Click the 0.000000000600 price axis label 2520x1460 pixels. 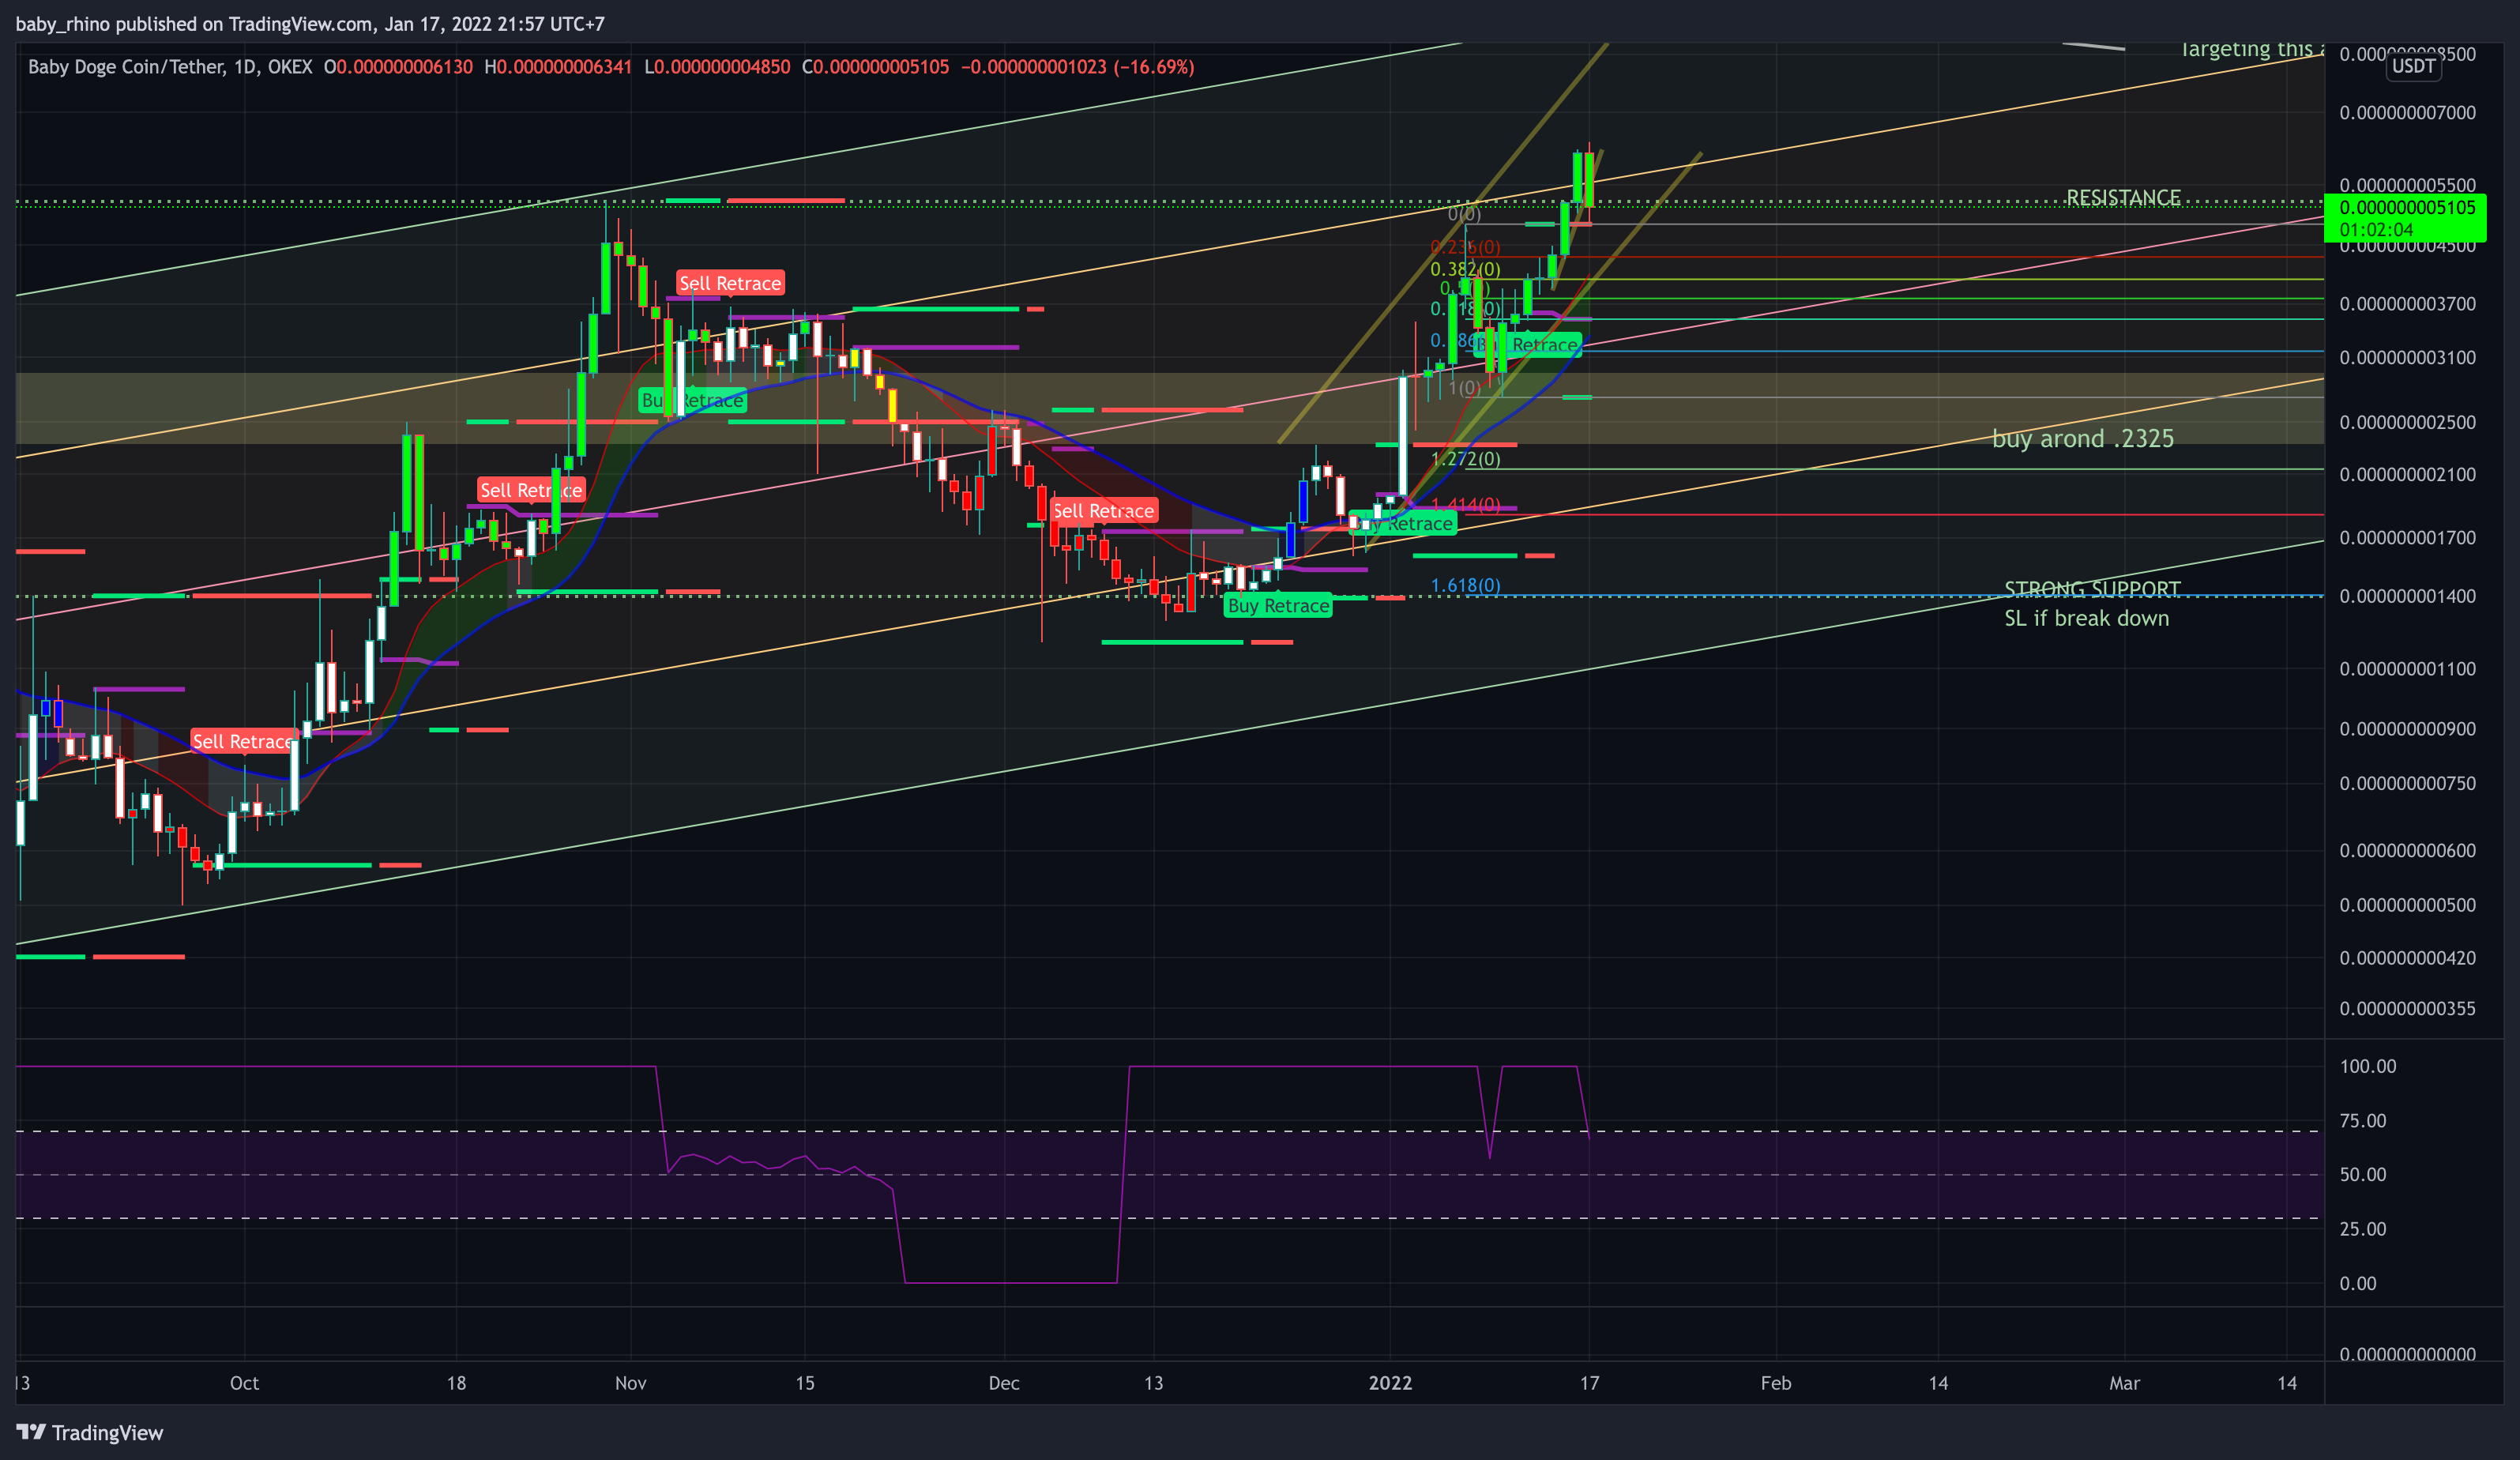pos(2407,850)
